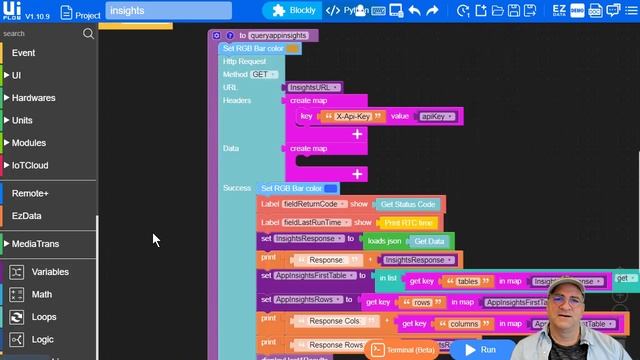This screenshot has width=640, height=360.
Task: Expand the Units category
Action: pyautogui.click(x=22, y=120)
